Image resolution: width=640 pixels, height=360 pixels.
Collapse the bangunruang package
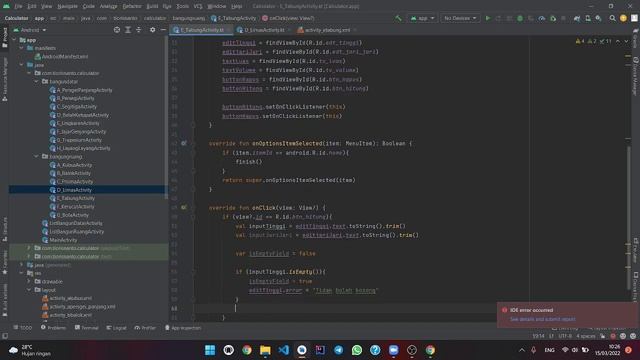pyautogui.click(x=36, y=157)
